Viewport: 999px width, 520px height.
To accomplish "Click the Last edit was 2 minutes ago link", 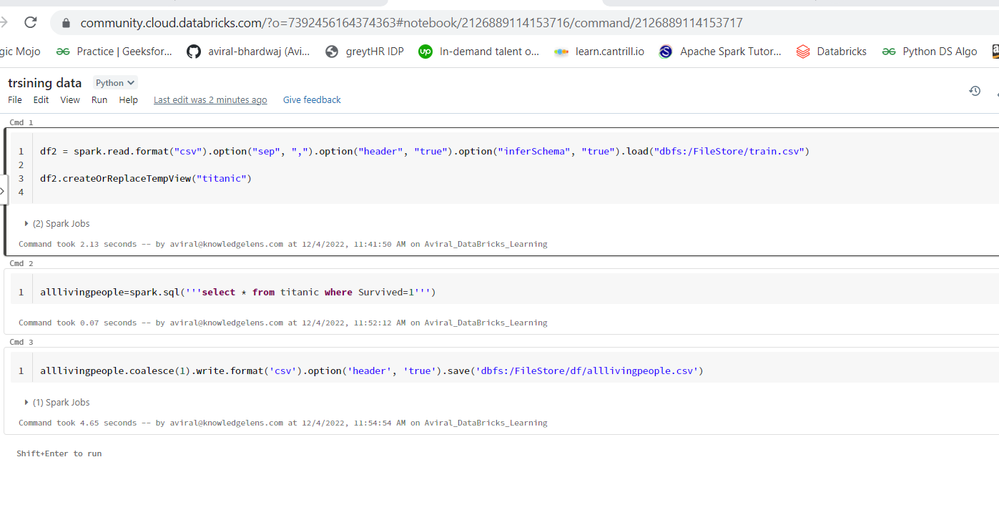I will click(x=210, y=100).
